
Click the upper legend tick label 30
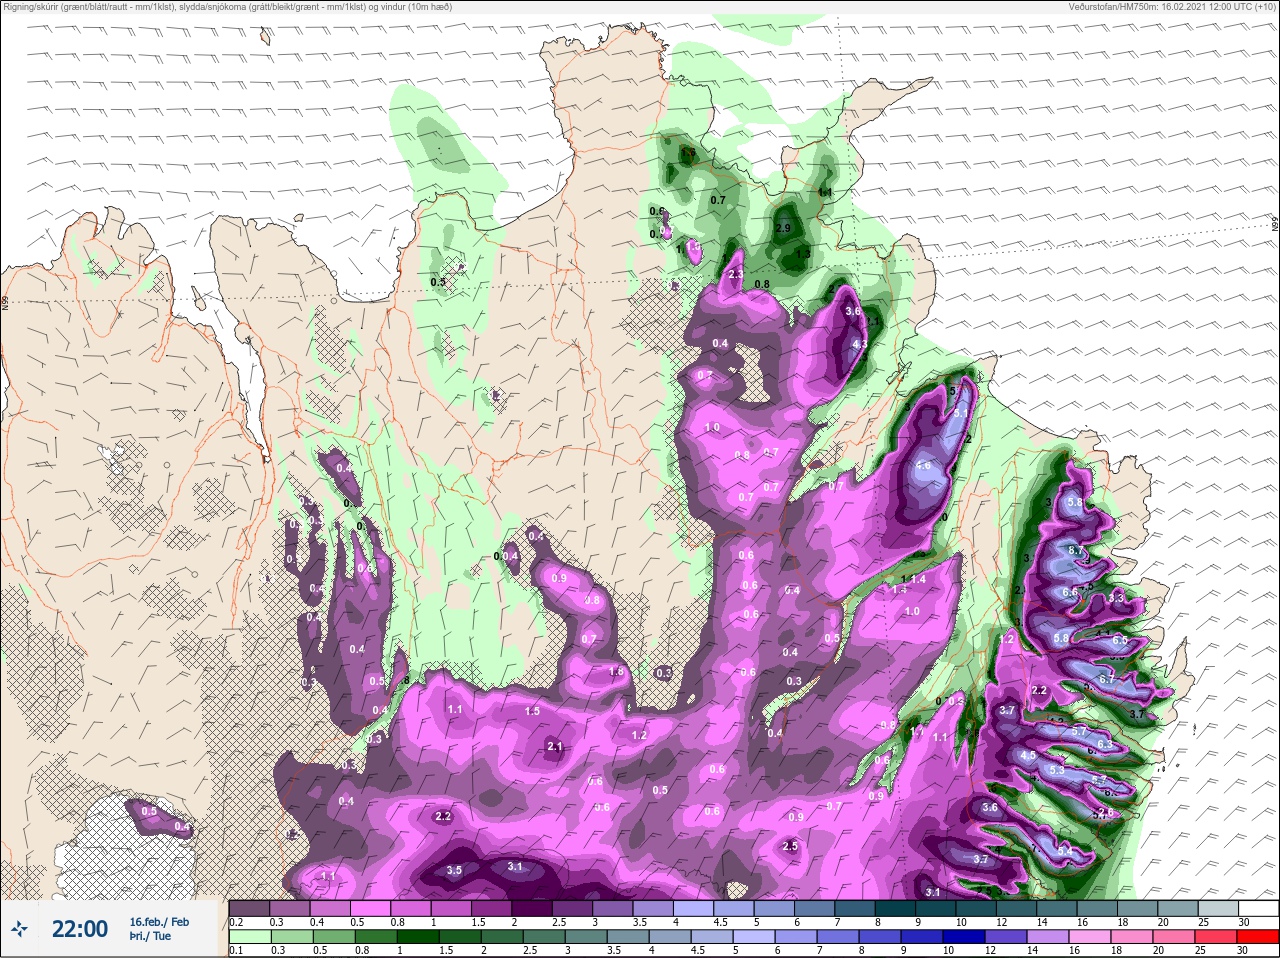click(1244, 922)
